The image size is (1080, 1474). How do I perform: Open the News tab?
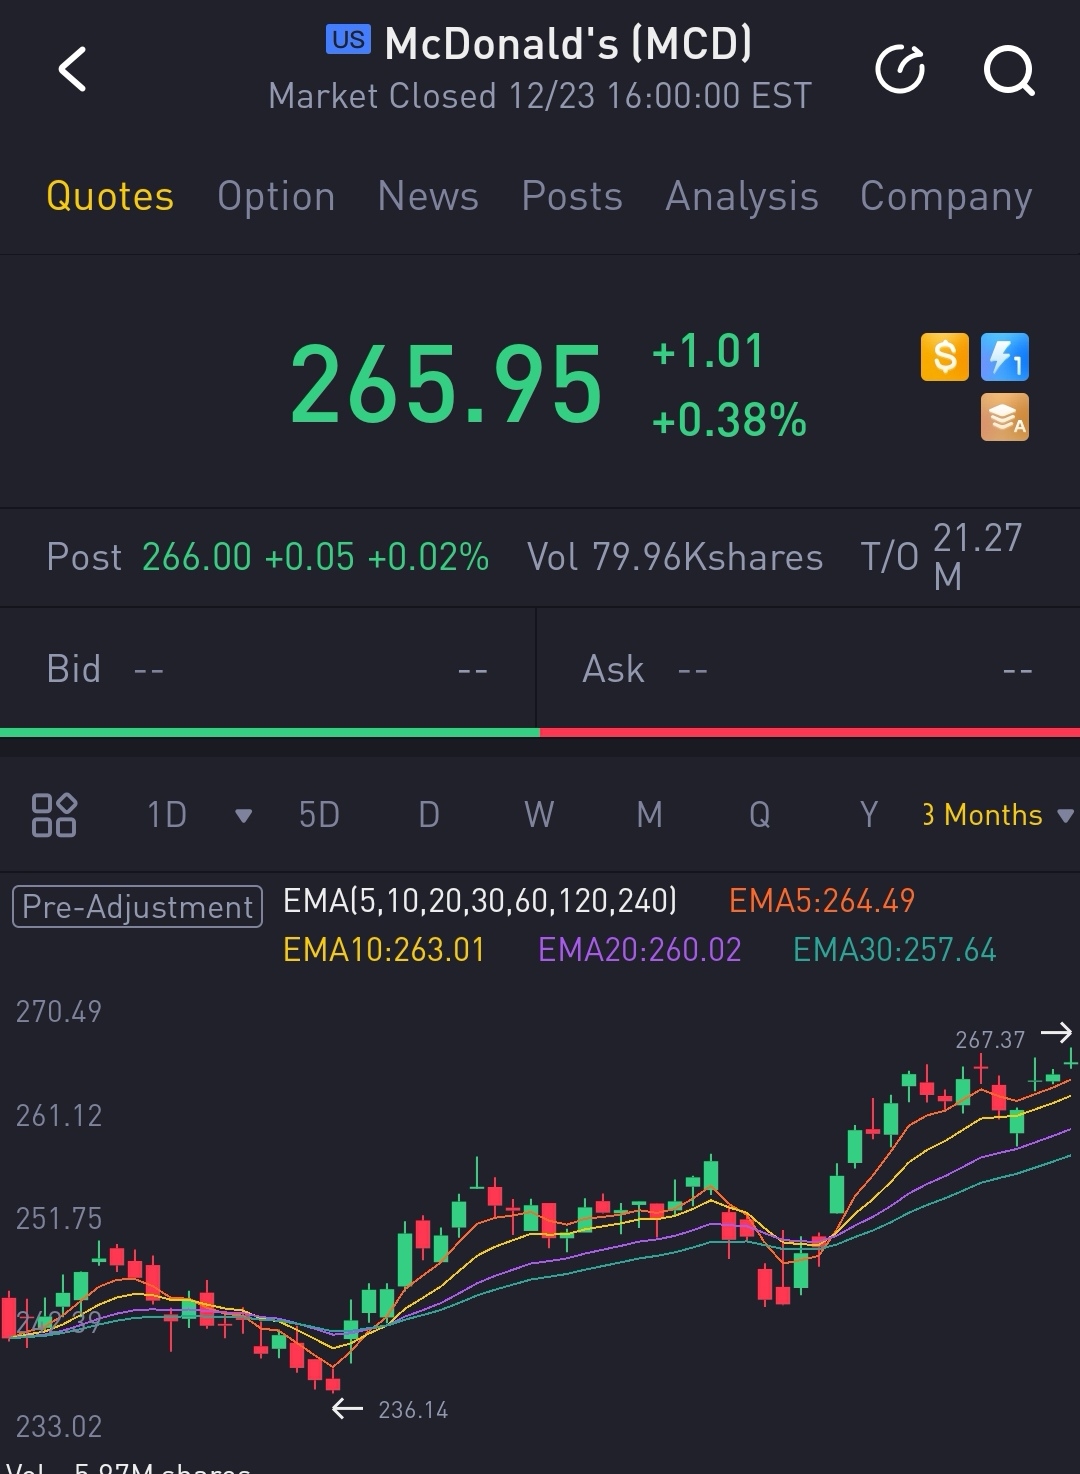point(428,196)
